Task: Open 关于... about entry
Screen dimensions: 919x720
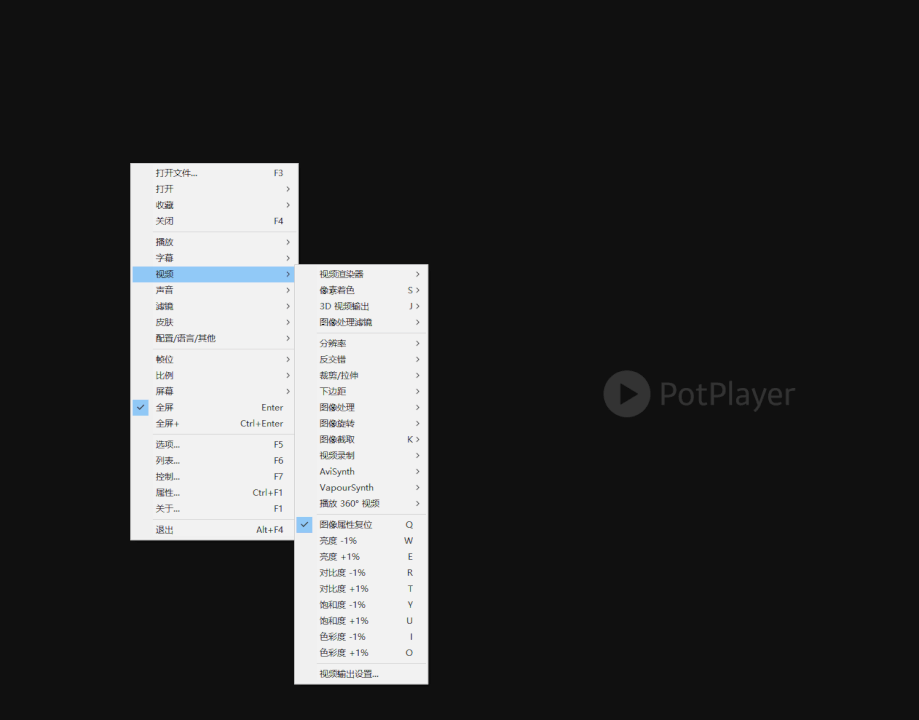Action: 215,508
